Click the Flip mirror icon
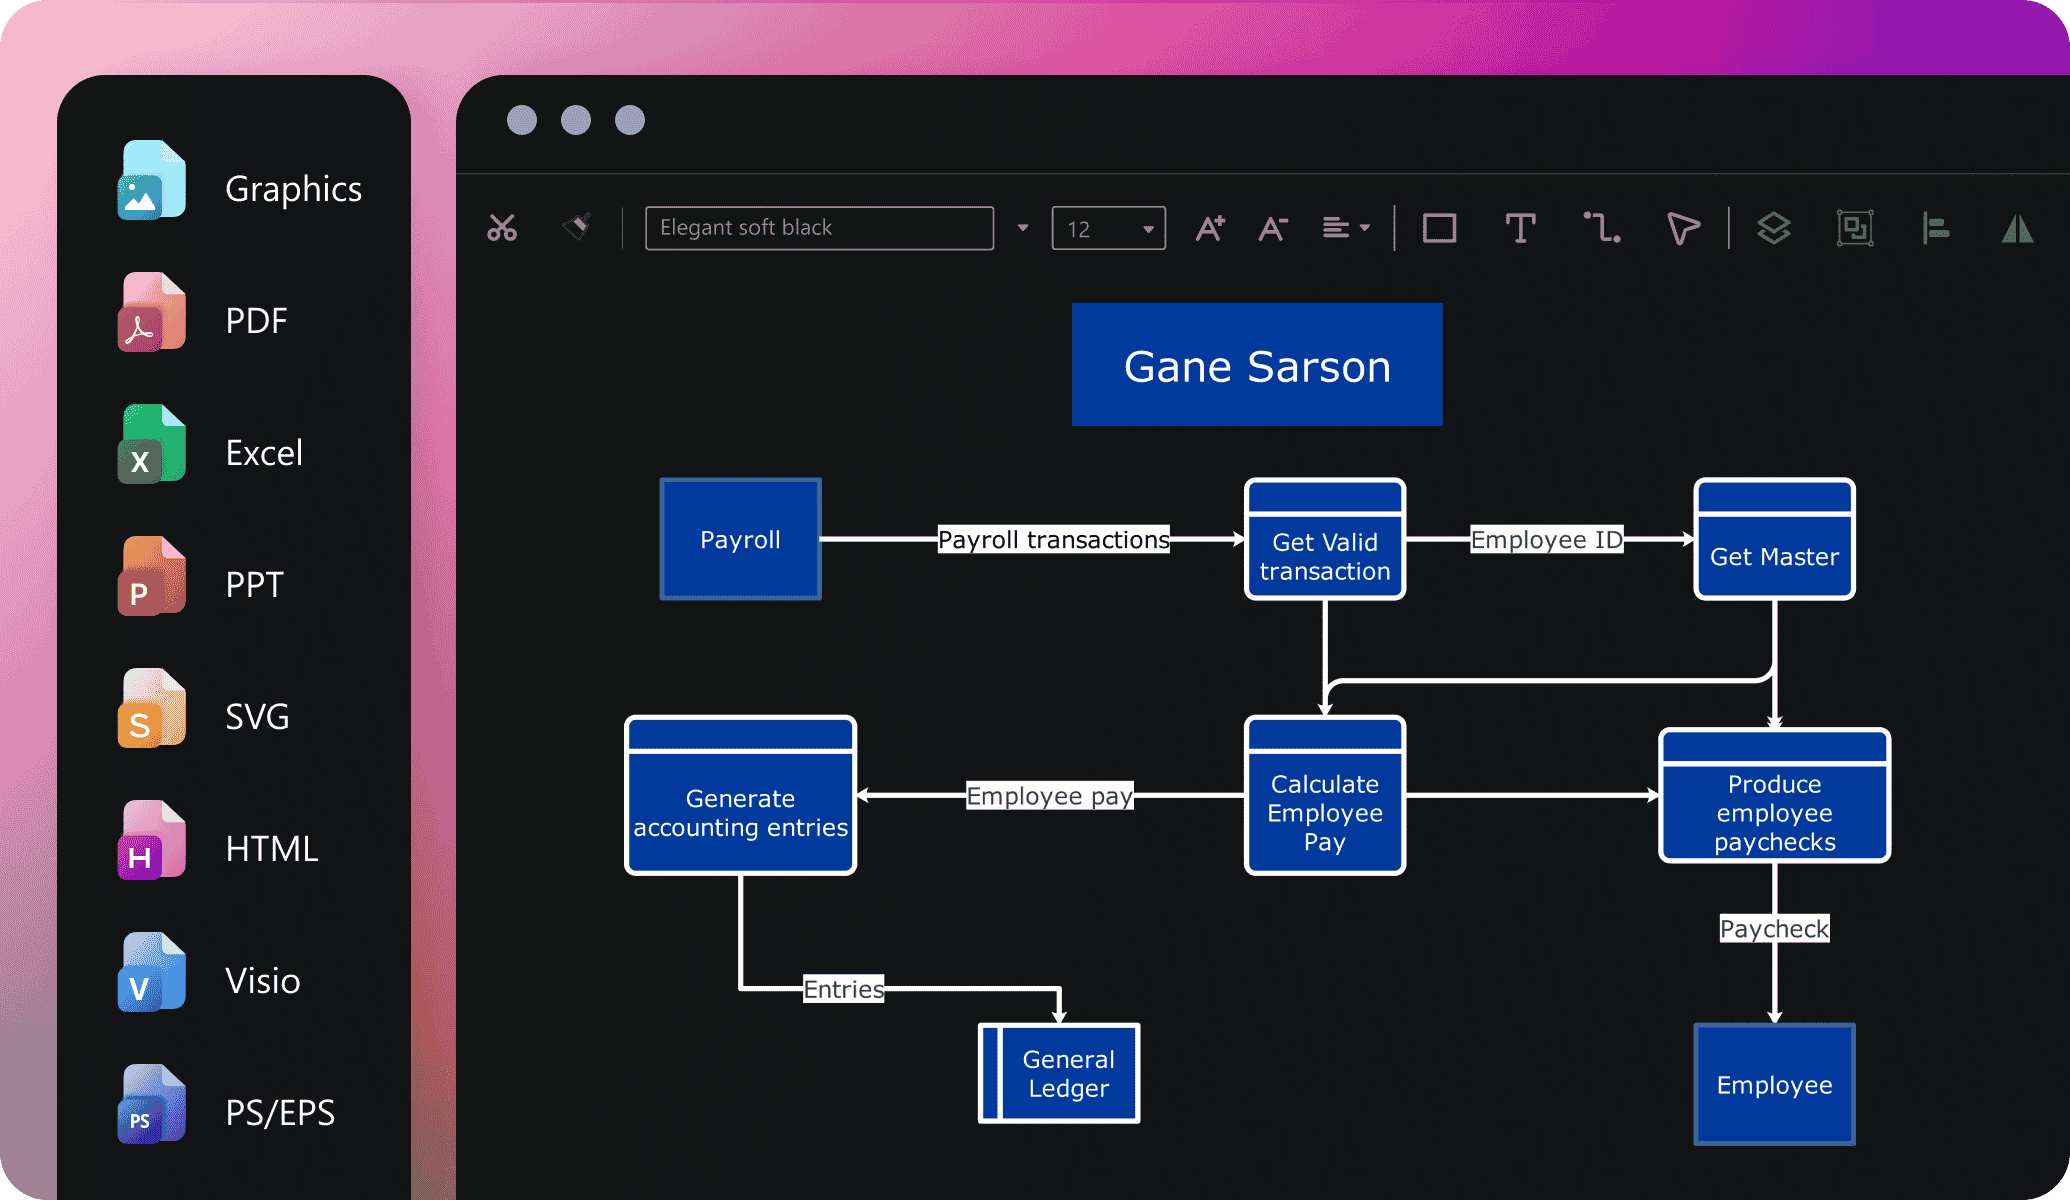This screenshot has width=2070, height=1200. pos(2017,228)
